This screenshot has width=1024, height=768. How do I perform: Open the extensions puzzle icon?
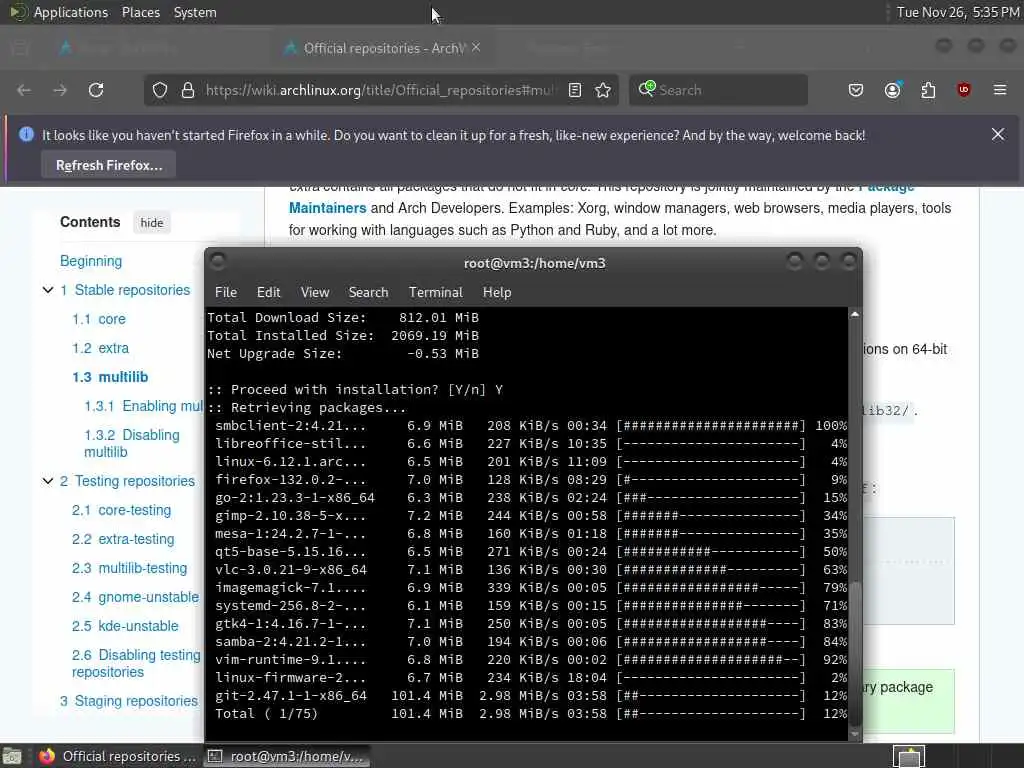[928, 90]
